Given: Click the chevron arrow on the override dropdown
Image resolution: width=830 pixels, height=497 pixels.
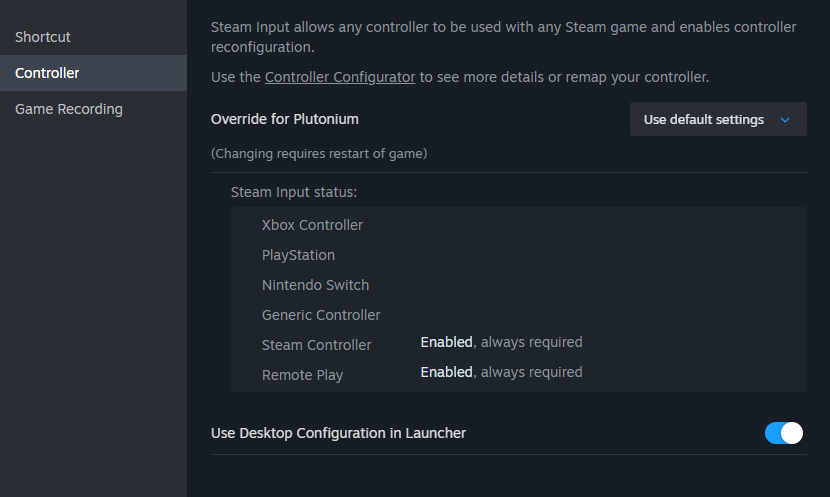Looking at the screenshot, I should coord(785,120).
